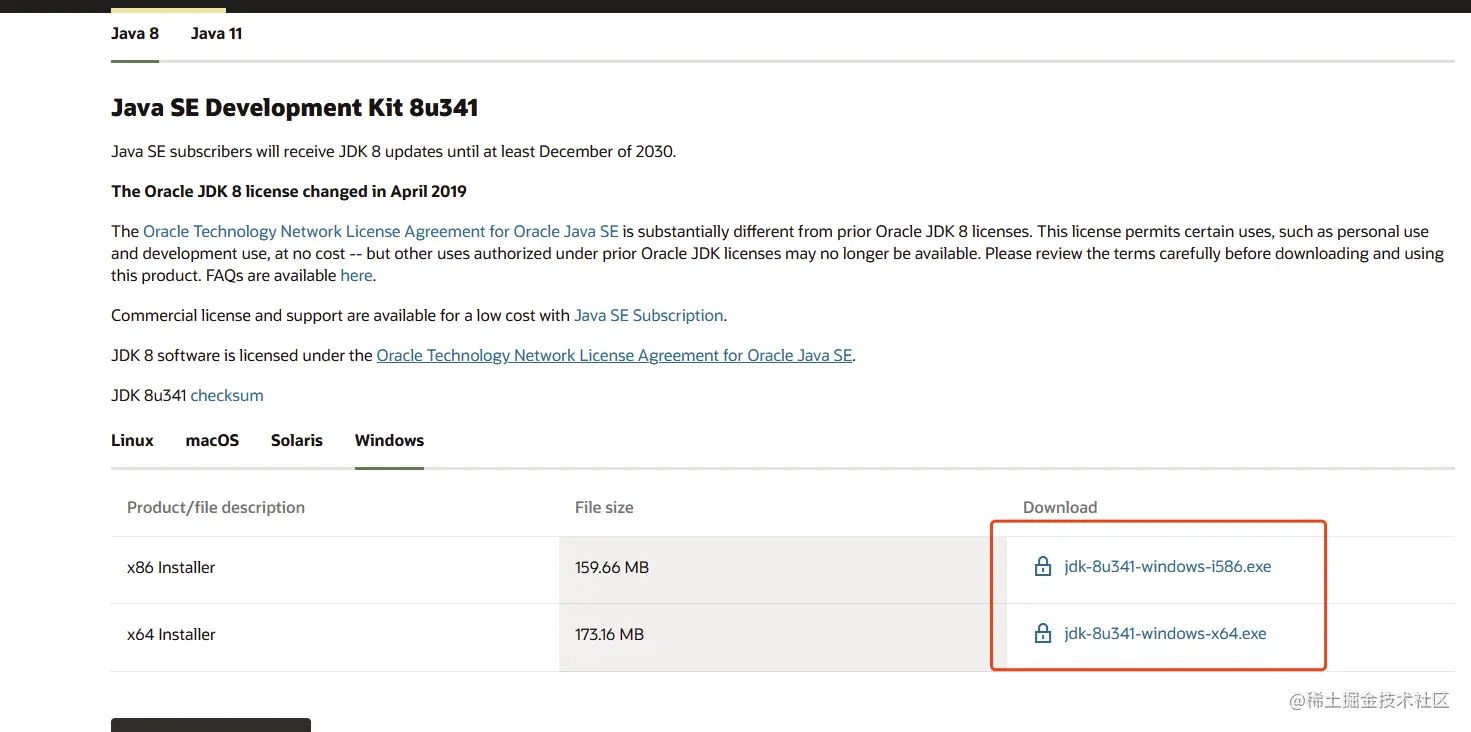Click the lock icon beside jdk-8u341-windows-x64.exe
This screenshot has width=1471, height=732.
coord(1043,634)
